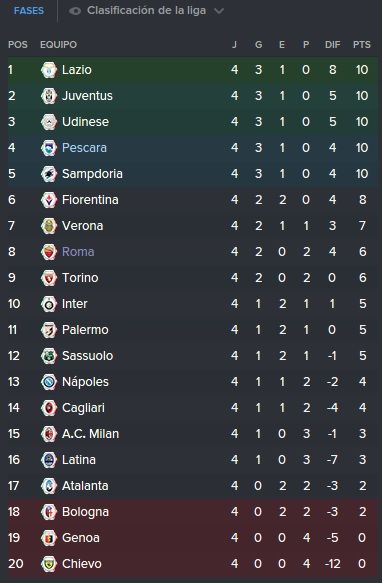Click the Genoa team name
Viewport: 382px width, 583px height.
81,538
